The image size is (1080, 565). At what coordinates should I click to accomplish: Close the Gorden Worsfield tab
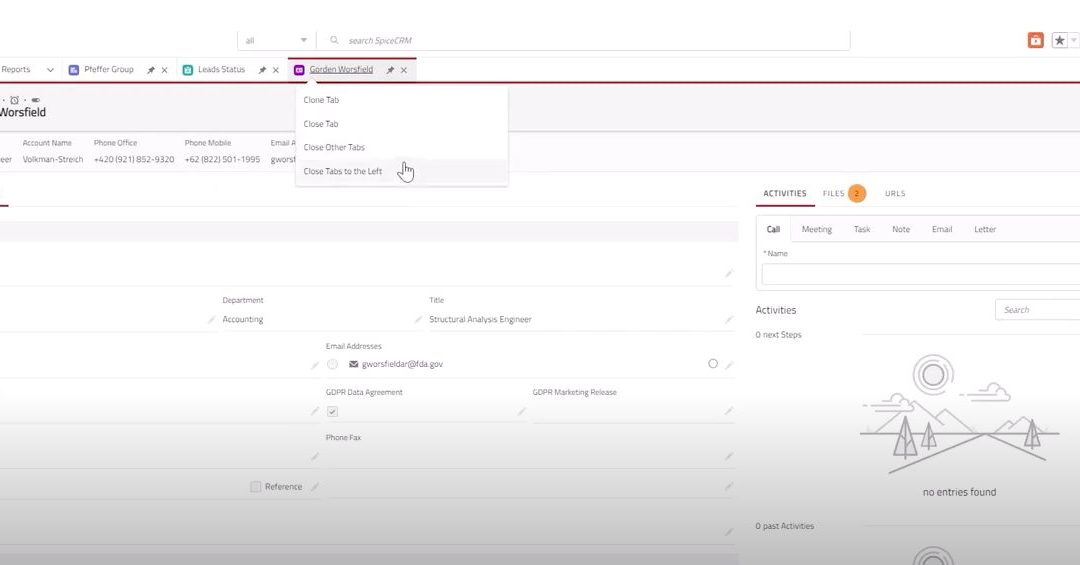click(x=404, y=70)
